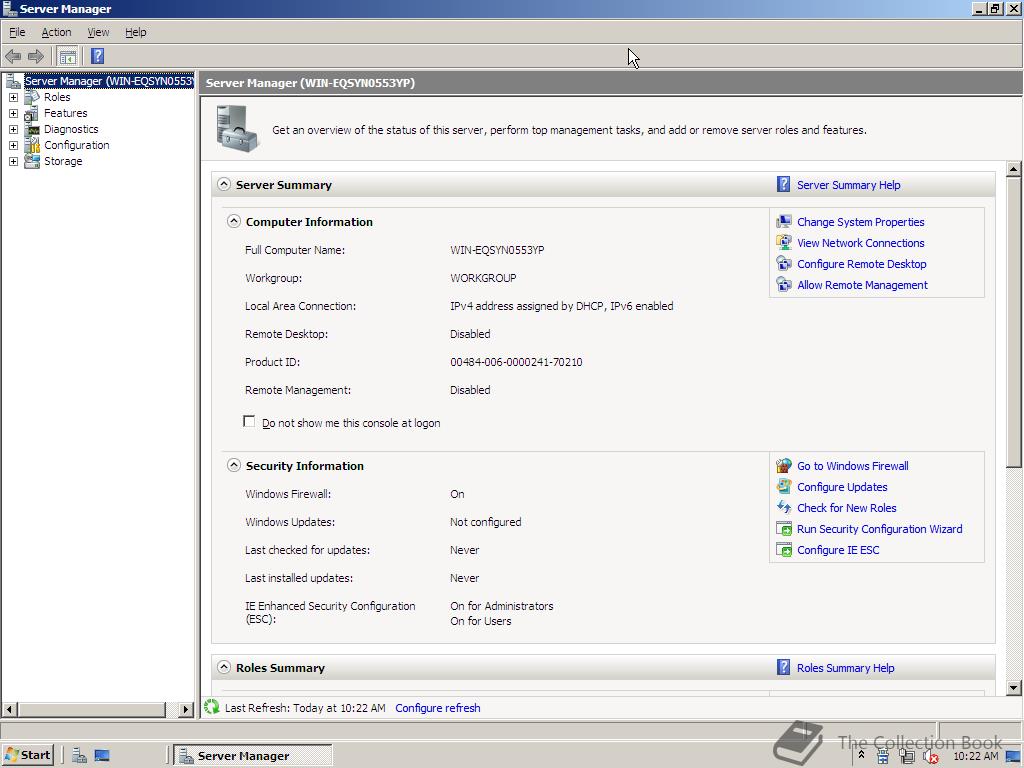Viewport: 1024px width, 768px height.
Task: Click the Configure Updates link
Action: 842,487
